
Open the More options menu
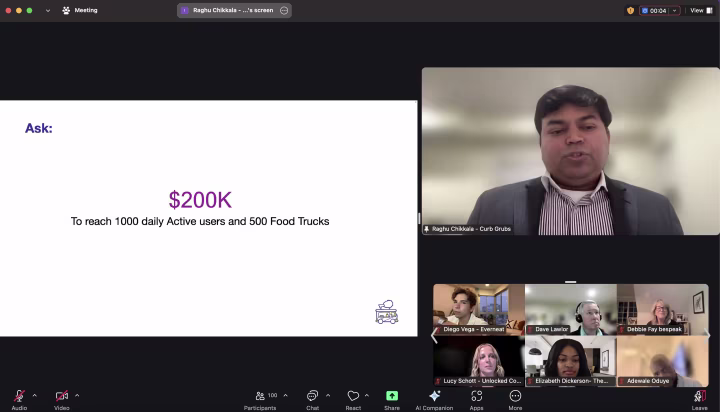point(515,399)
